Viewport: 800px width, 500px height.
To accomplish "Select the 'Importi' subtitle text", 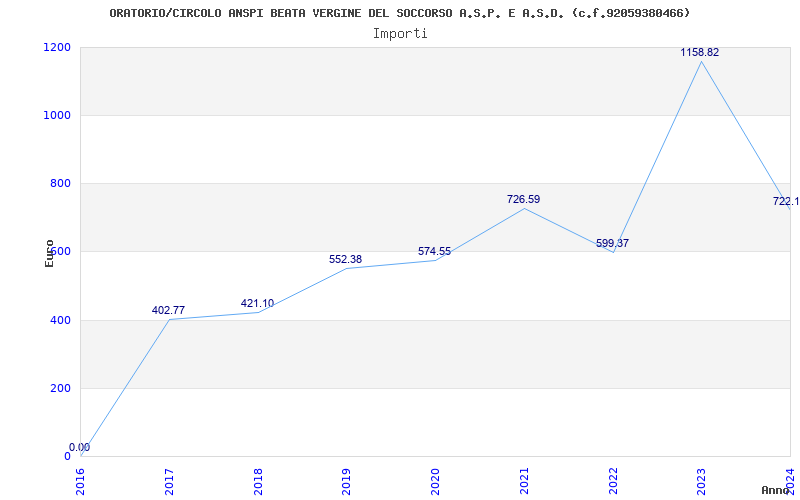I will [400, 34].
